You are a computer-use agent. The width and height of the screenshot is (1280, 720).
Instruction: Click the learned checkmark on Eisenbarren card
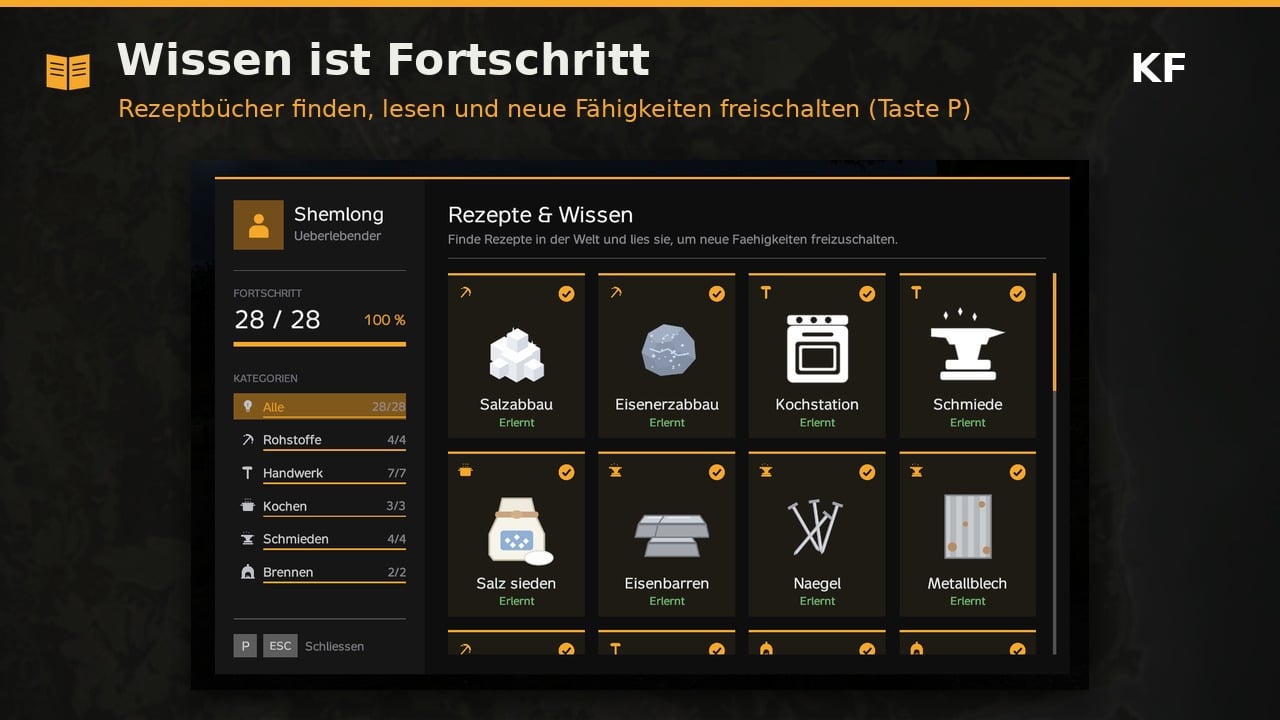coord(716,472)
